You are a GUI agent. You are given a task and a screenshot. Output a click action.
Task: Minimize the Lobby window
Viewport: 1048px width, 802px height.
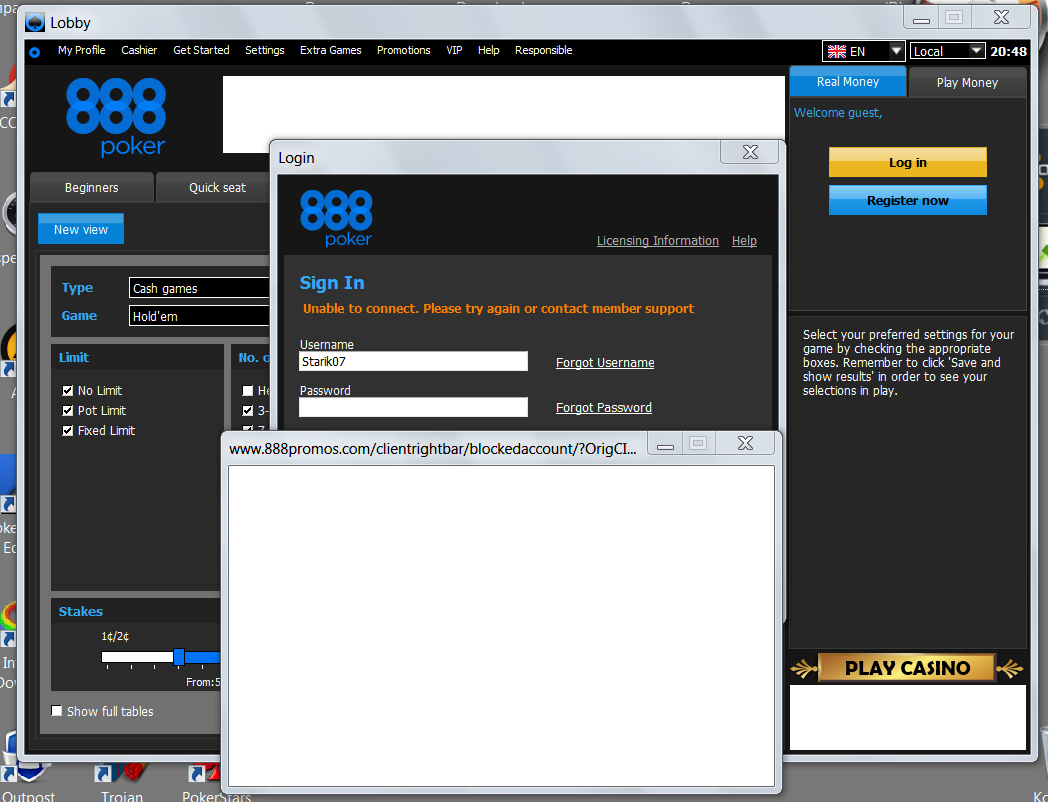922,18
